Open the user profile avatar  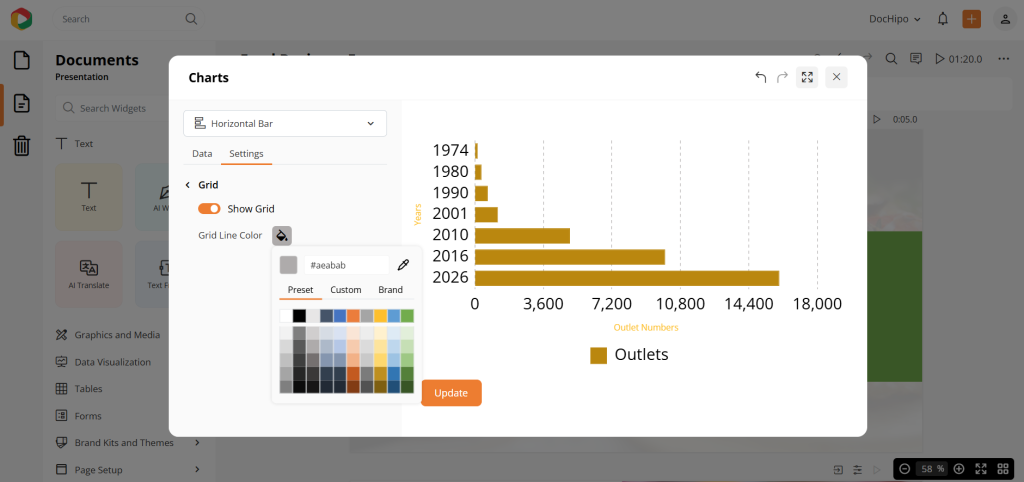click(1004, 19)
